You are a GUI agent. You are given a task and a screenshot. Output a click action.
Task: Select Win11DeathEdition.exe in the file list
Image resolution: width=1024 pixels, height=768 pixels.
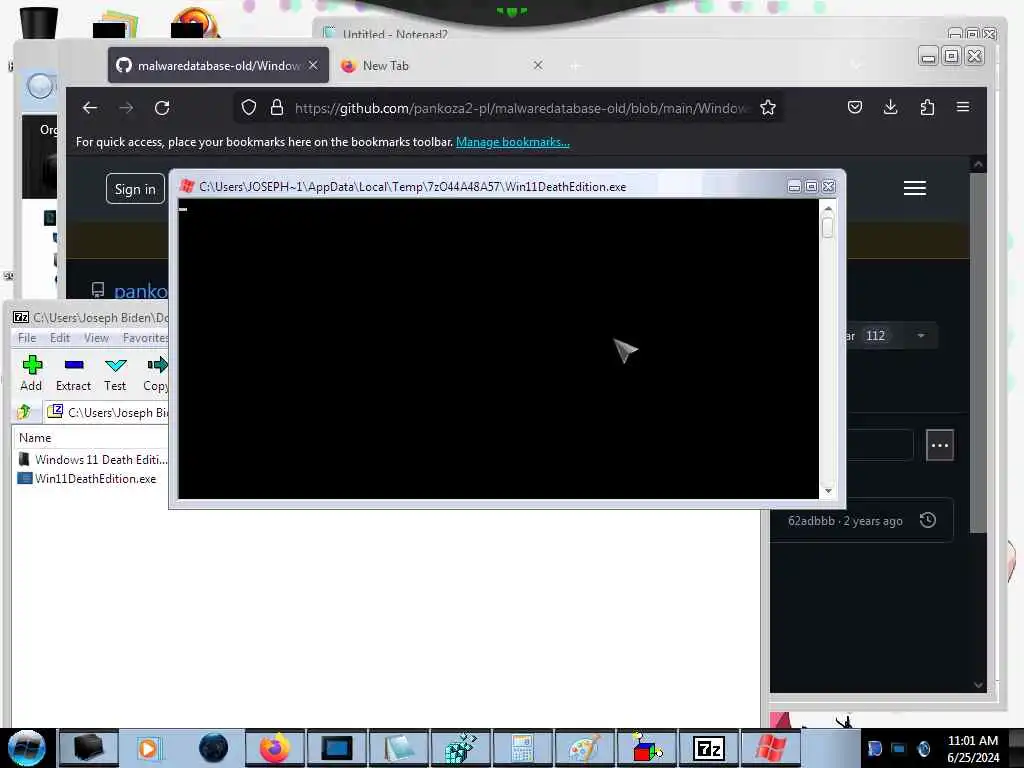(x=88, y=479)
